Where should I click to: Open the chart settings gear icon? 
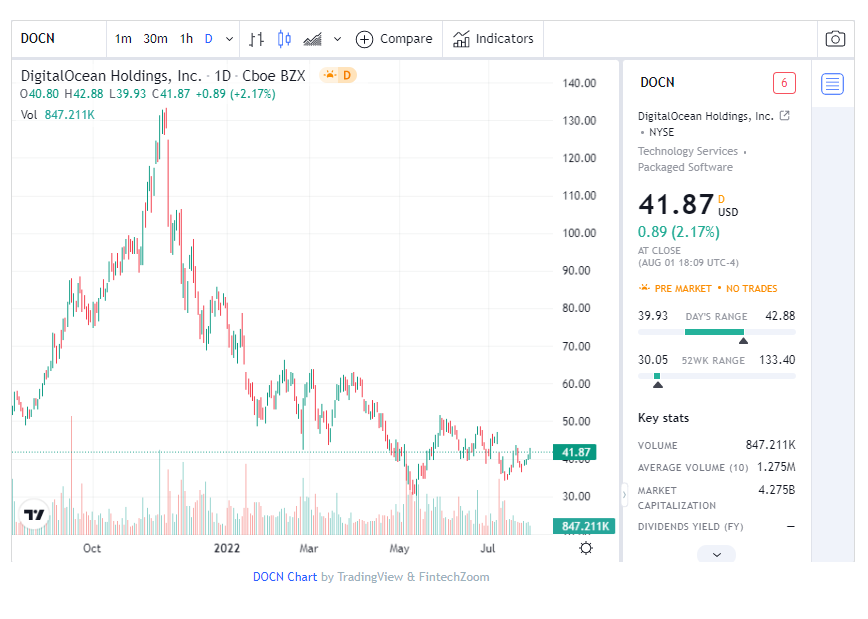click(x=586, y=548)
